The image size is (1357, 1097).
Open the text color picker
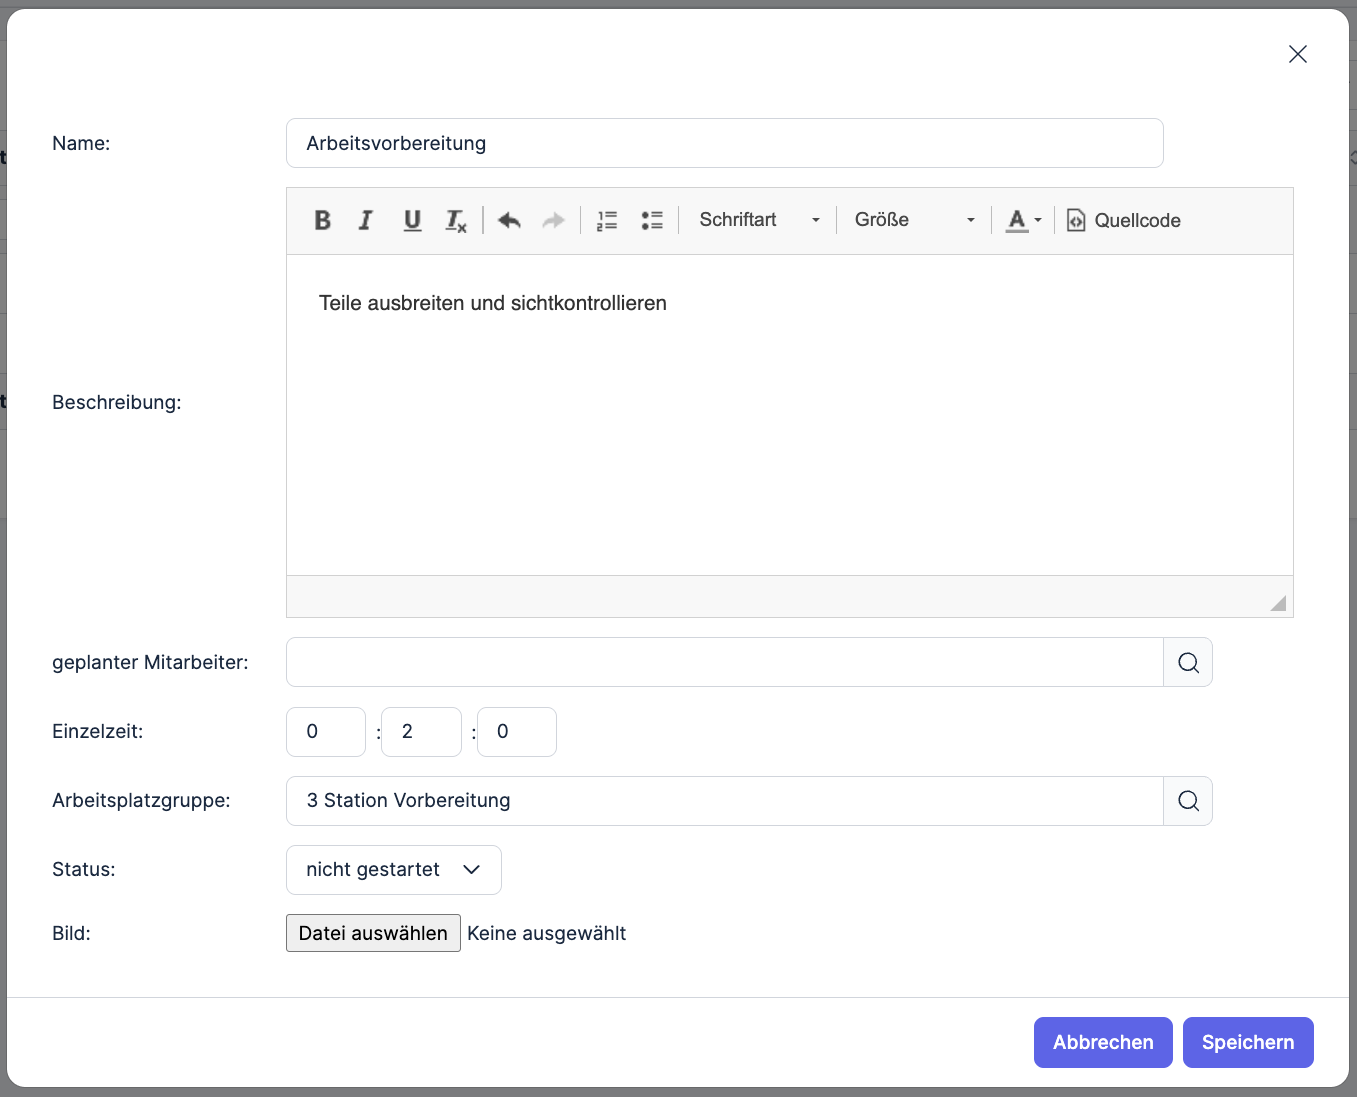point(1023,220)
